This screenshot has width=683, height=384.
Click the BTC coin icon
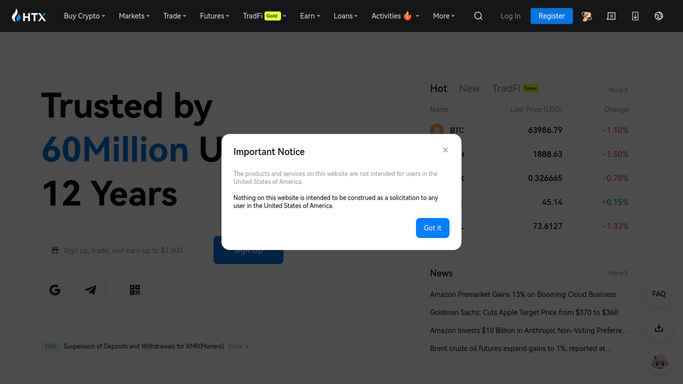click(x=437, y=129)
